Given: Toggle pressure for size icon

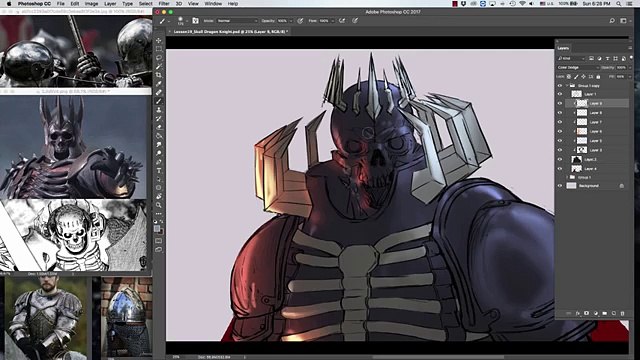Looking at the screenshot, I should coord(355,20).
